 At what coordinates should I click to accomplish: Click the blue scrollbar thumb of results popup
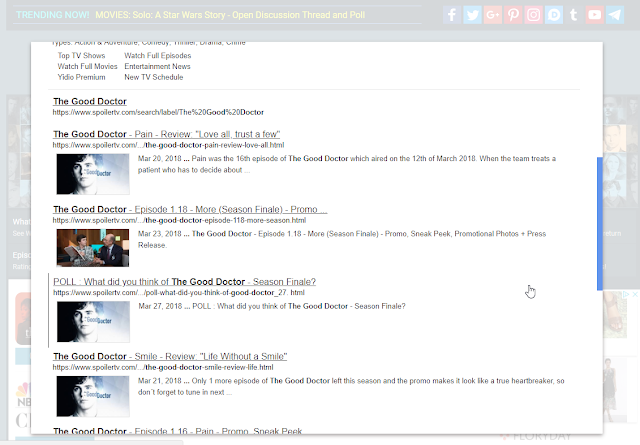(x=600, y=224)
